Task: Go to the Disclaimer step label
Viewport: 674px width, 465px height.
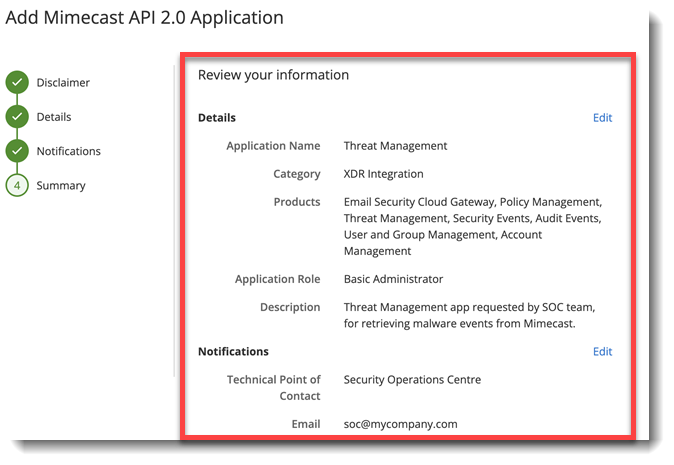Action: (63, 82)
